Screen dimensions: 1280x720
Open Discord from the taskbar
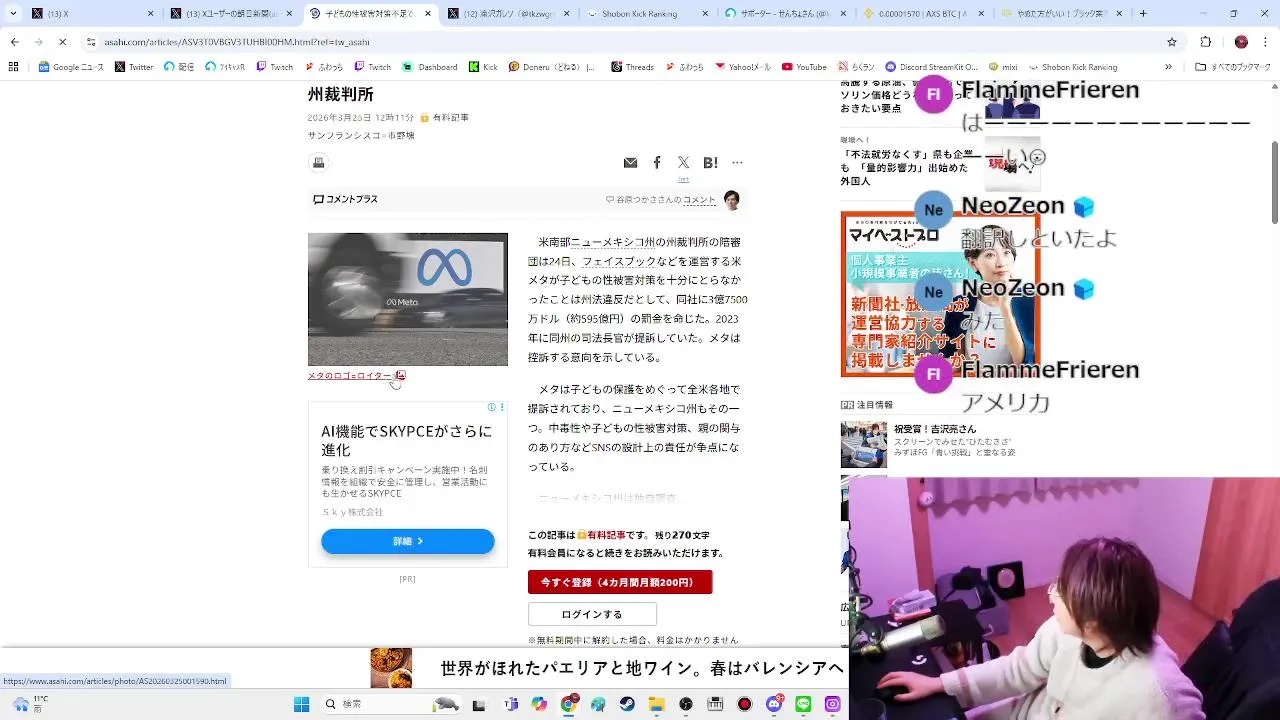point(774,704)
